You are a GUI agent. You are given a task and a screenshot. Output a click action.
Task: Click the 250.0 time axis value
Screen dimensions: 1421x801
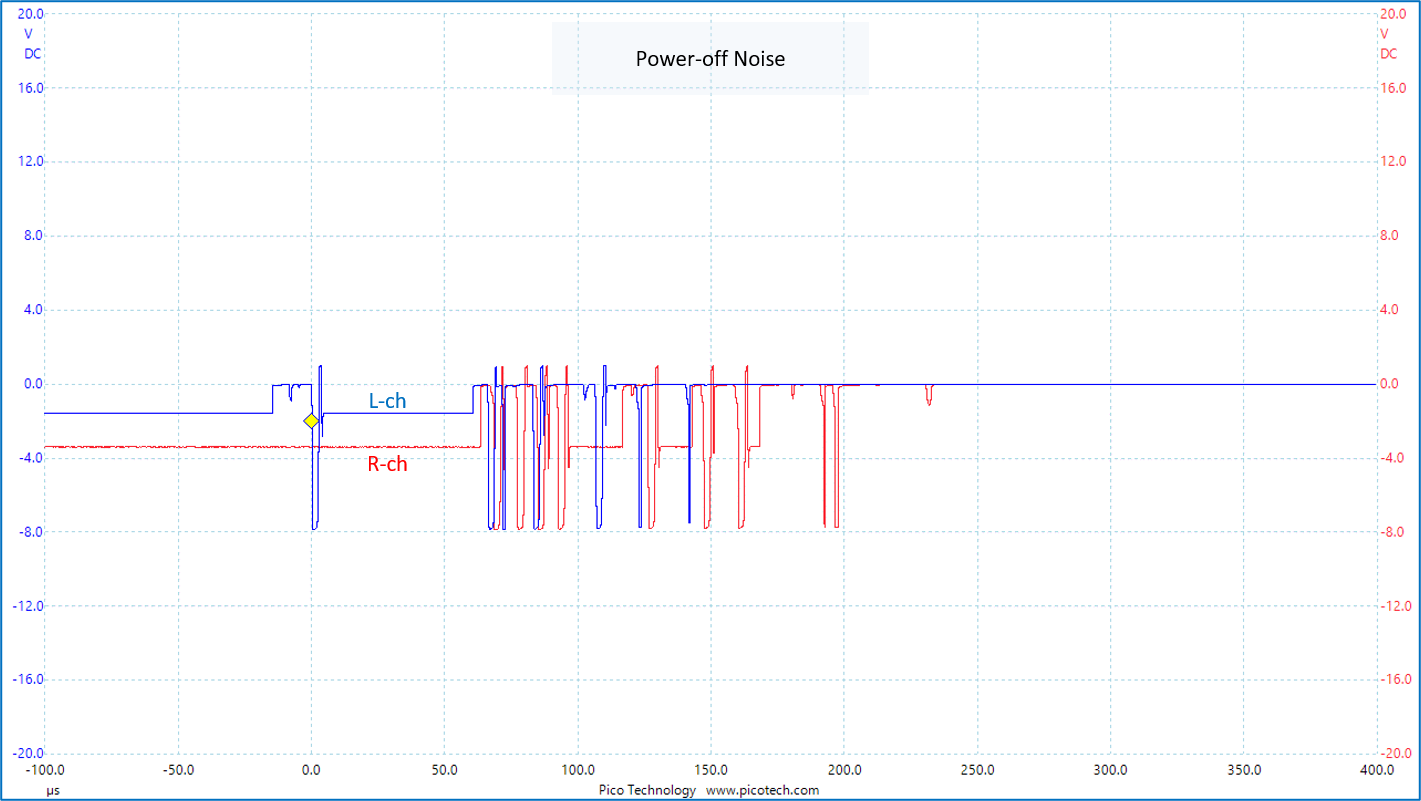tap(977, 771)
